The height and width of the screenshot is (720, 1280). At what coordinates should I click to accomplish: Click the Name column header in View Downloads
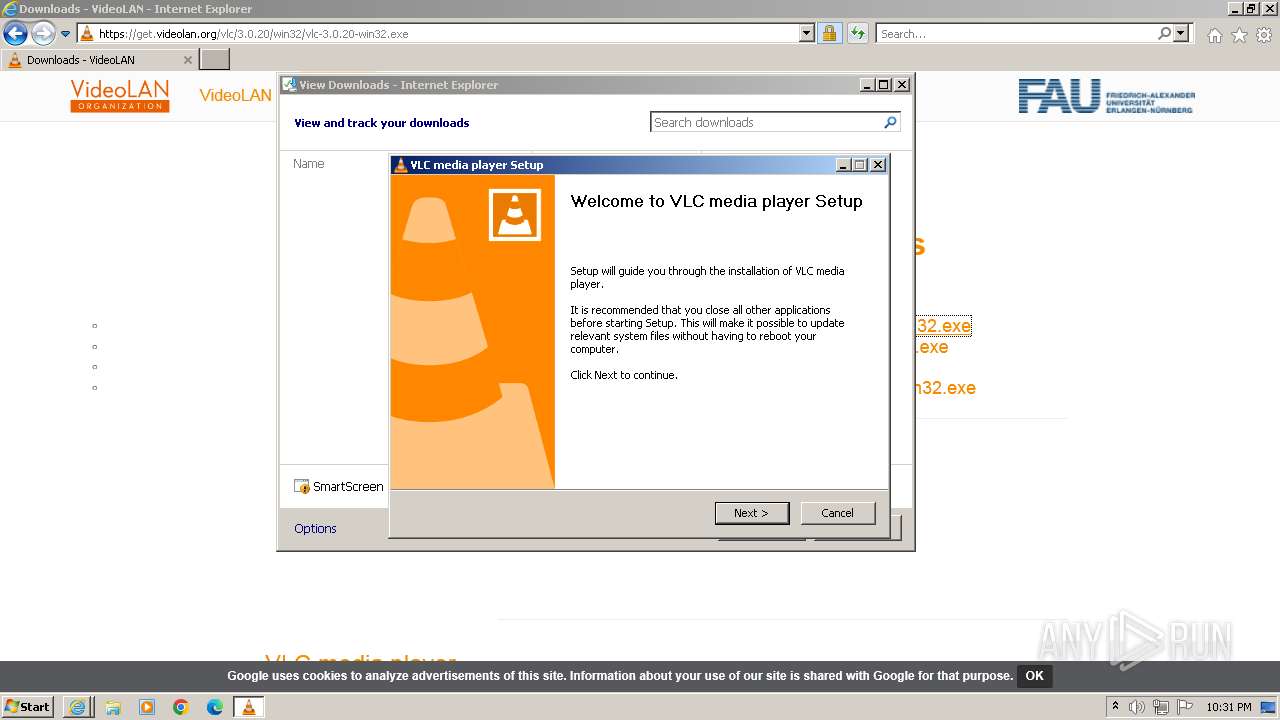coord(308,163)
